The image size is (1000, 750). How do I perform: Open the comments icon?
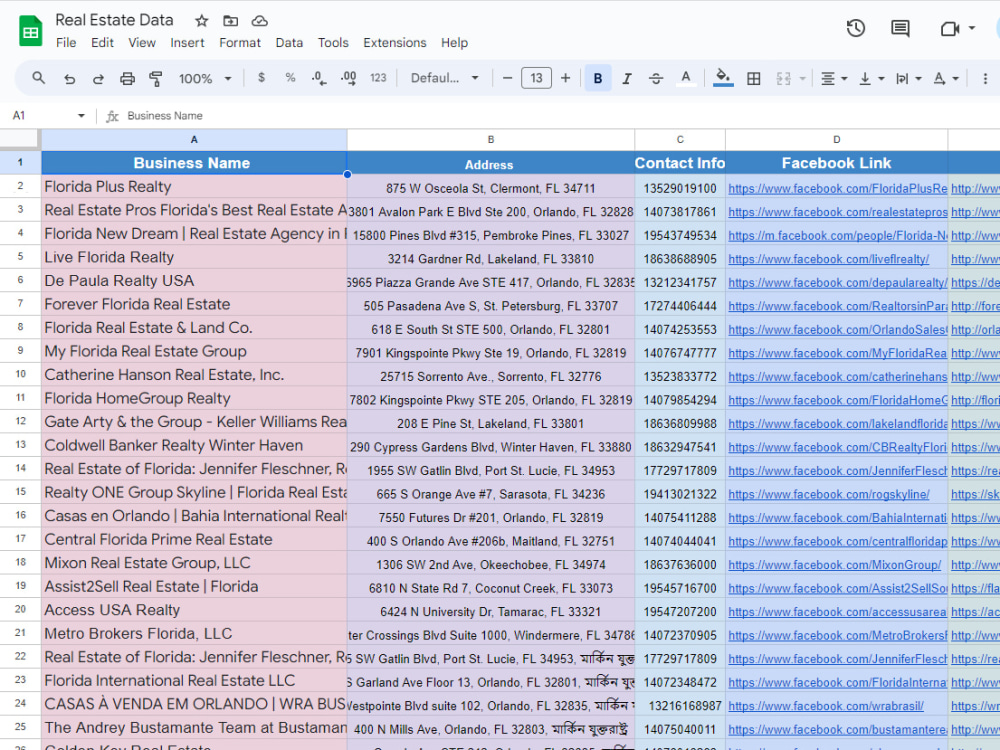pos(900,28)
